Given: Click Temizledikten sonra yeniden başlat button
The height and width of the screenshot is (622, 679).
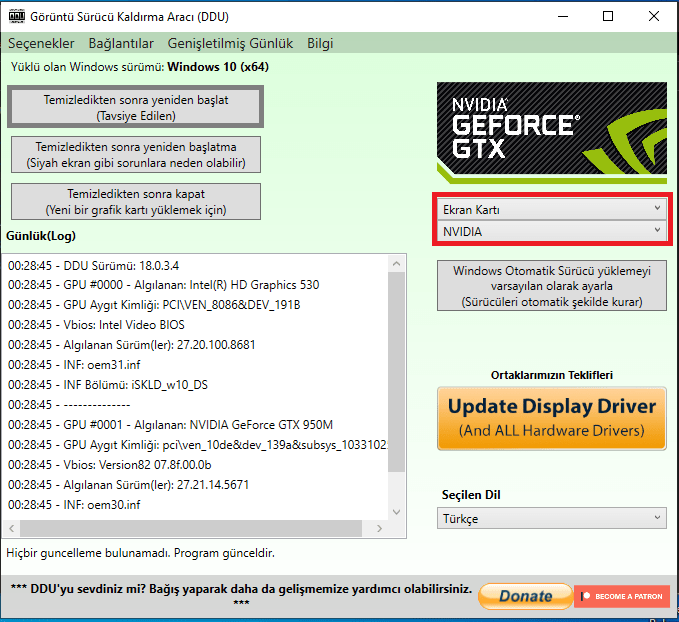Looking at the screenshot, I should (136, 107).
